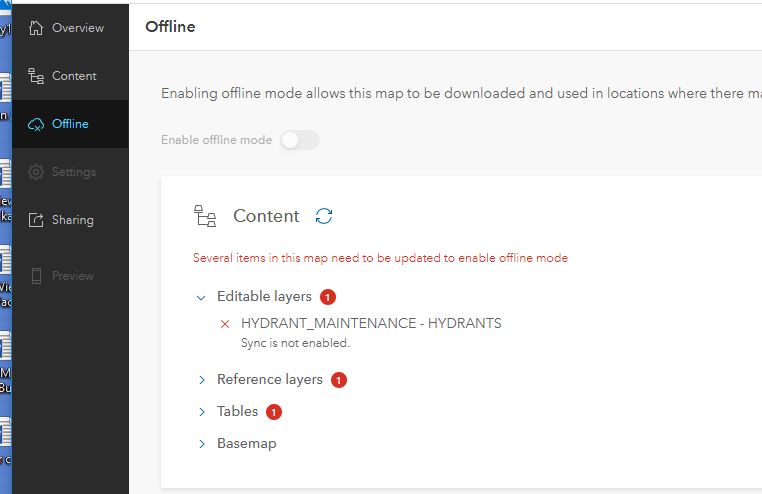Click the Offline cloud icon

click(x=35, y=124)
